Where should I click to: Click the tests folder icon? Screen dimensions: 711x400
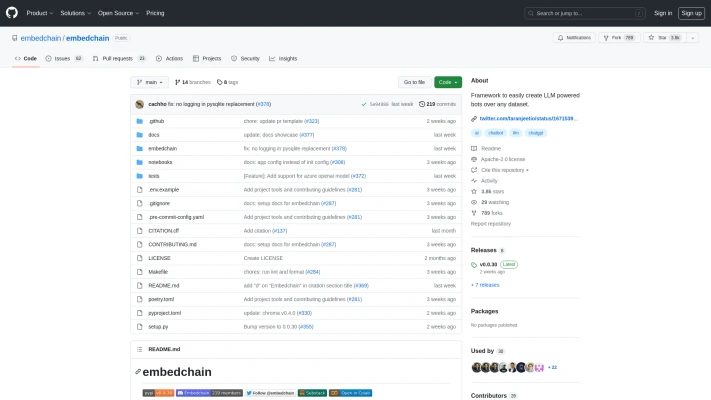click(x=140, y=176)
